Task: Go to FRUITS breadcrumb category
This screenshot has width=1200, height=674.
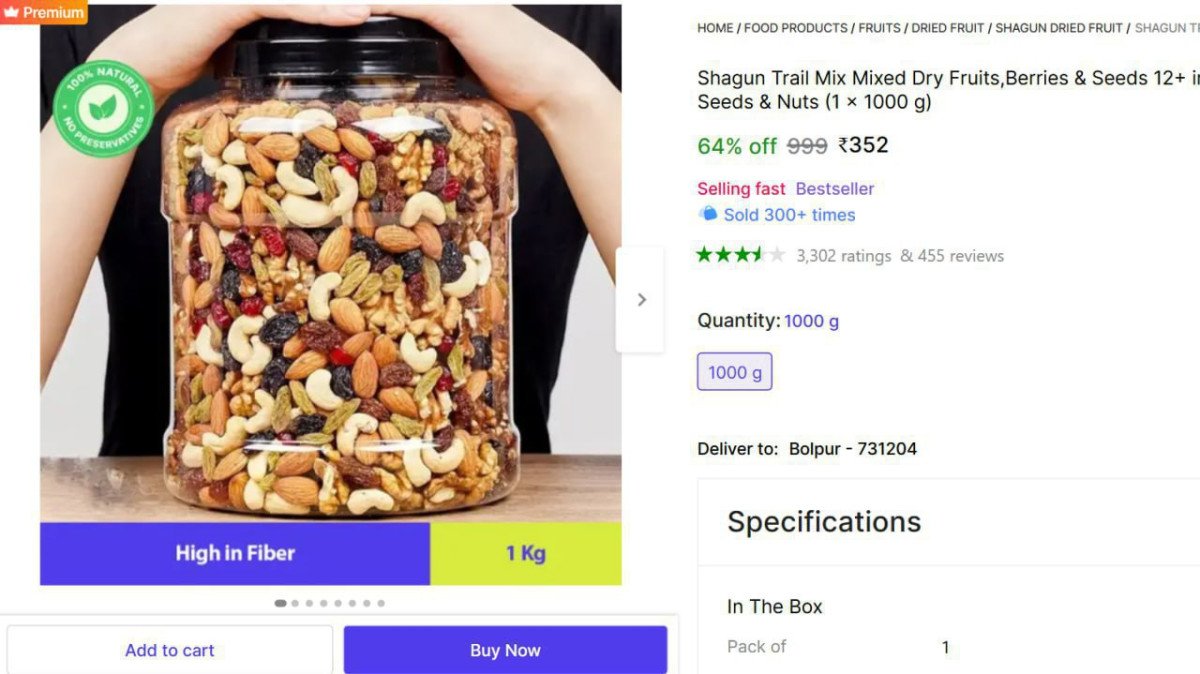Action: click(x=880, y=28)
